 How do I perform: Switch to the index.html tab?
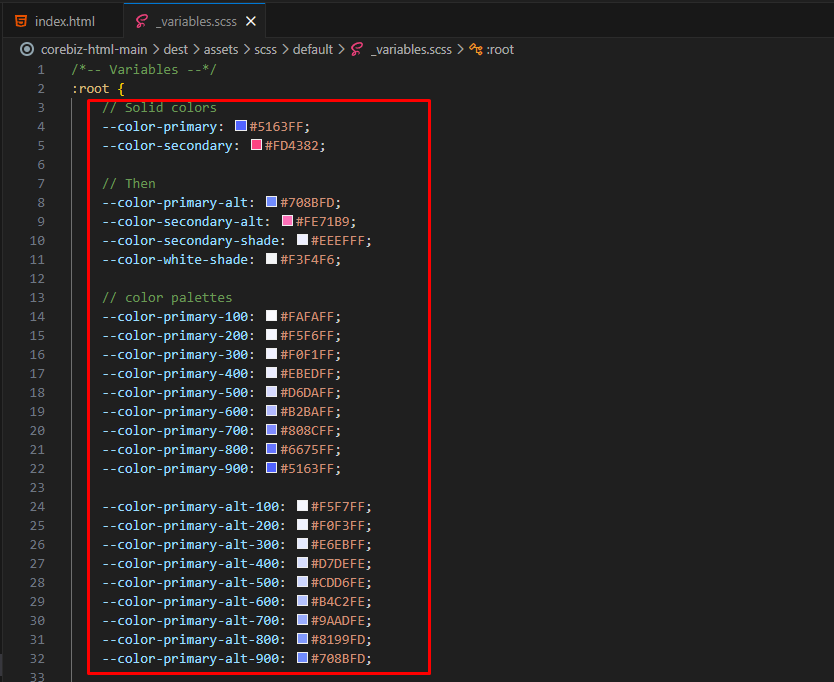point(63,21)
